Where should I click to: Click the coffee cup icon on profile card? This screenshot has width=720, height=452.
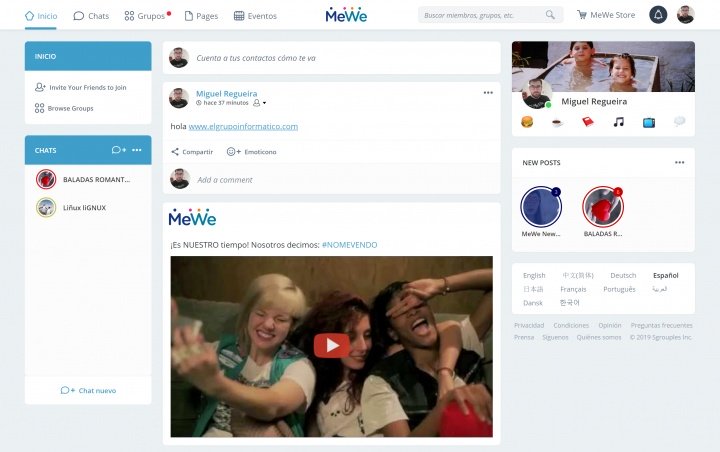(x=557, y=122)
